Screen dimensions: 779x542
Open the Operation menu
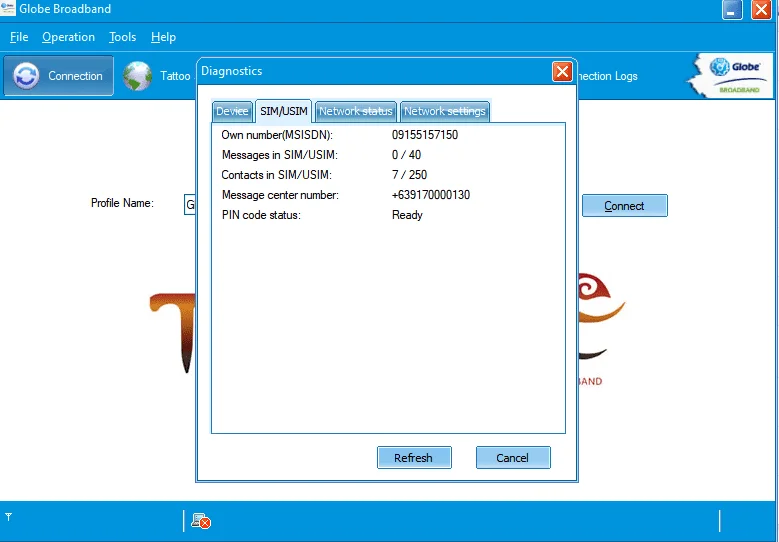tap(68, 37)
